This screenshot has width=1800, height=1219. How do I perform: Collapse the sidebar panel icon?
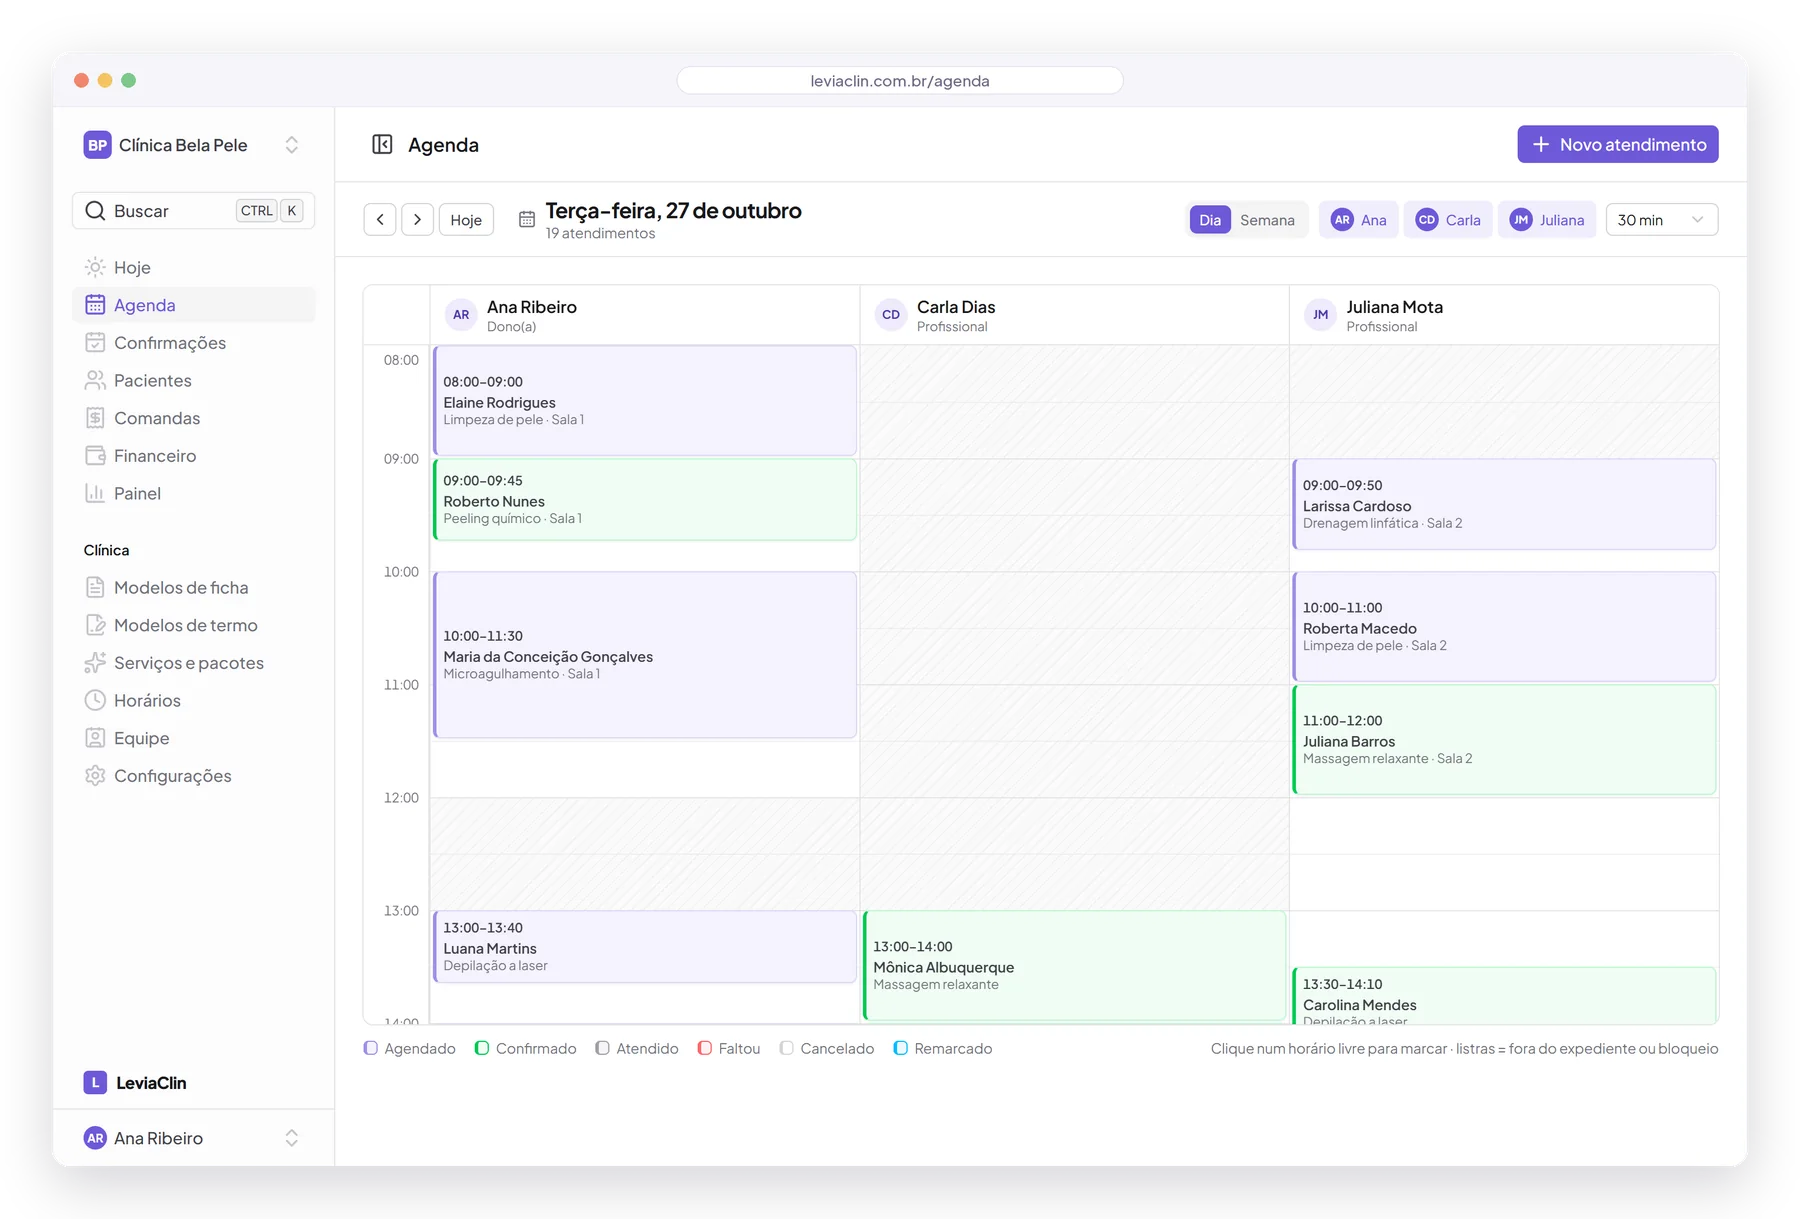point(382,144)
